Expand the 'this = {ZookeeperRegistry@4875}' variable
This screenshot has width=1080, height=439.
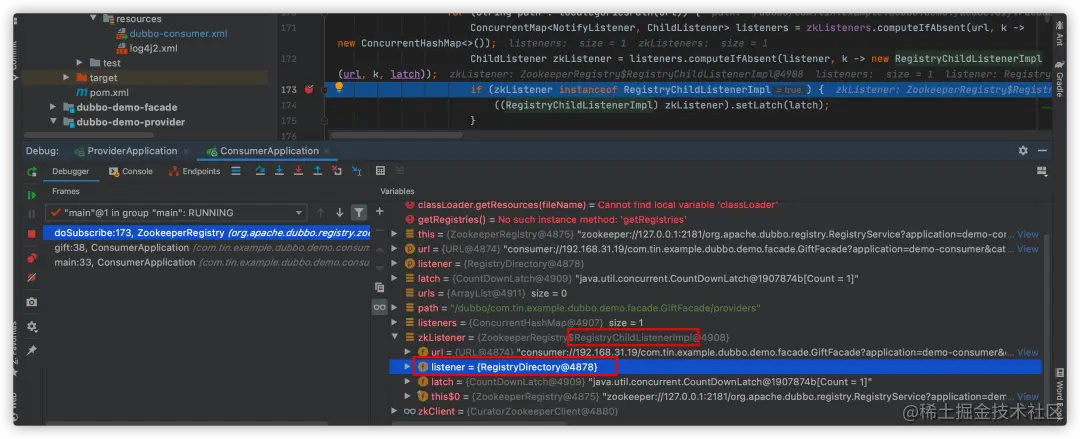coord(395,234)
